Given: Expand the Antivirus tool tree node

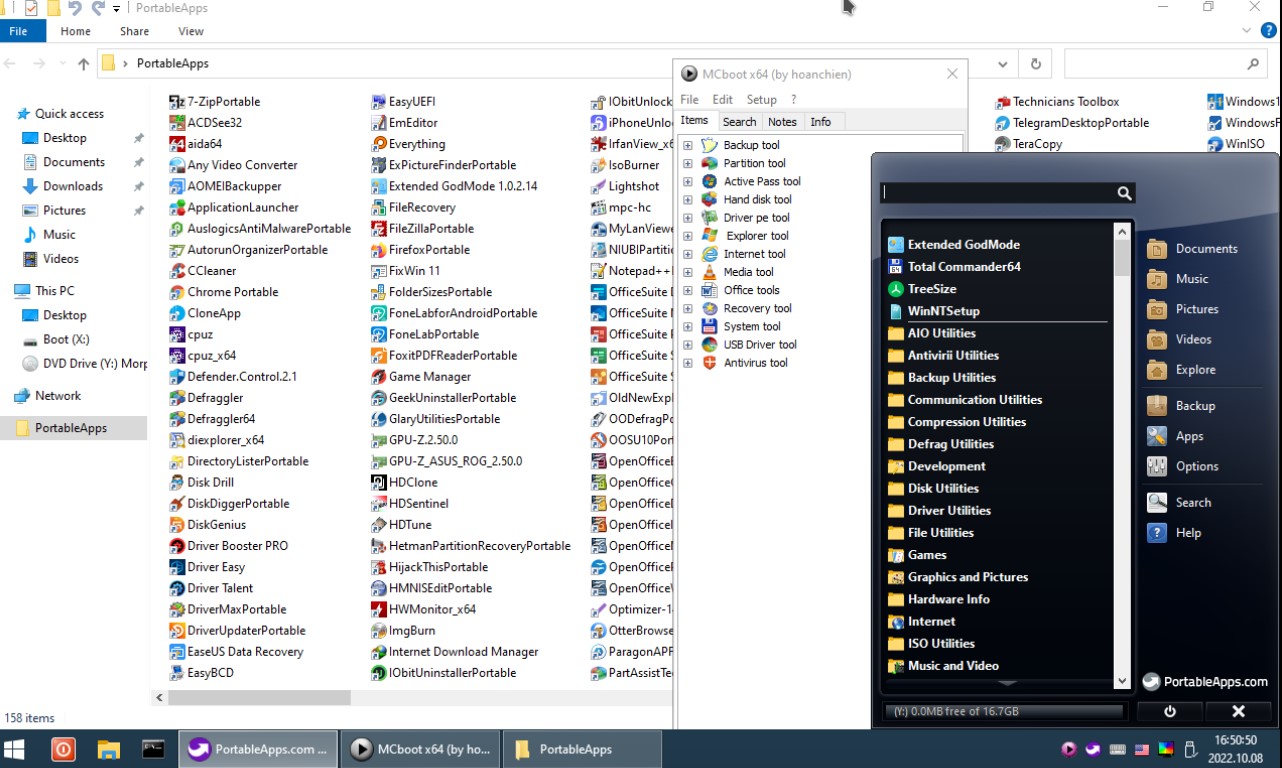Looking at the screenshot, I should tap(688, 363).
